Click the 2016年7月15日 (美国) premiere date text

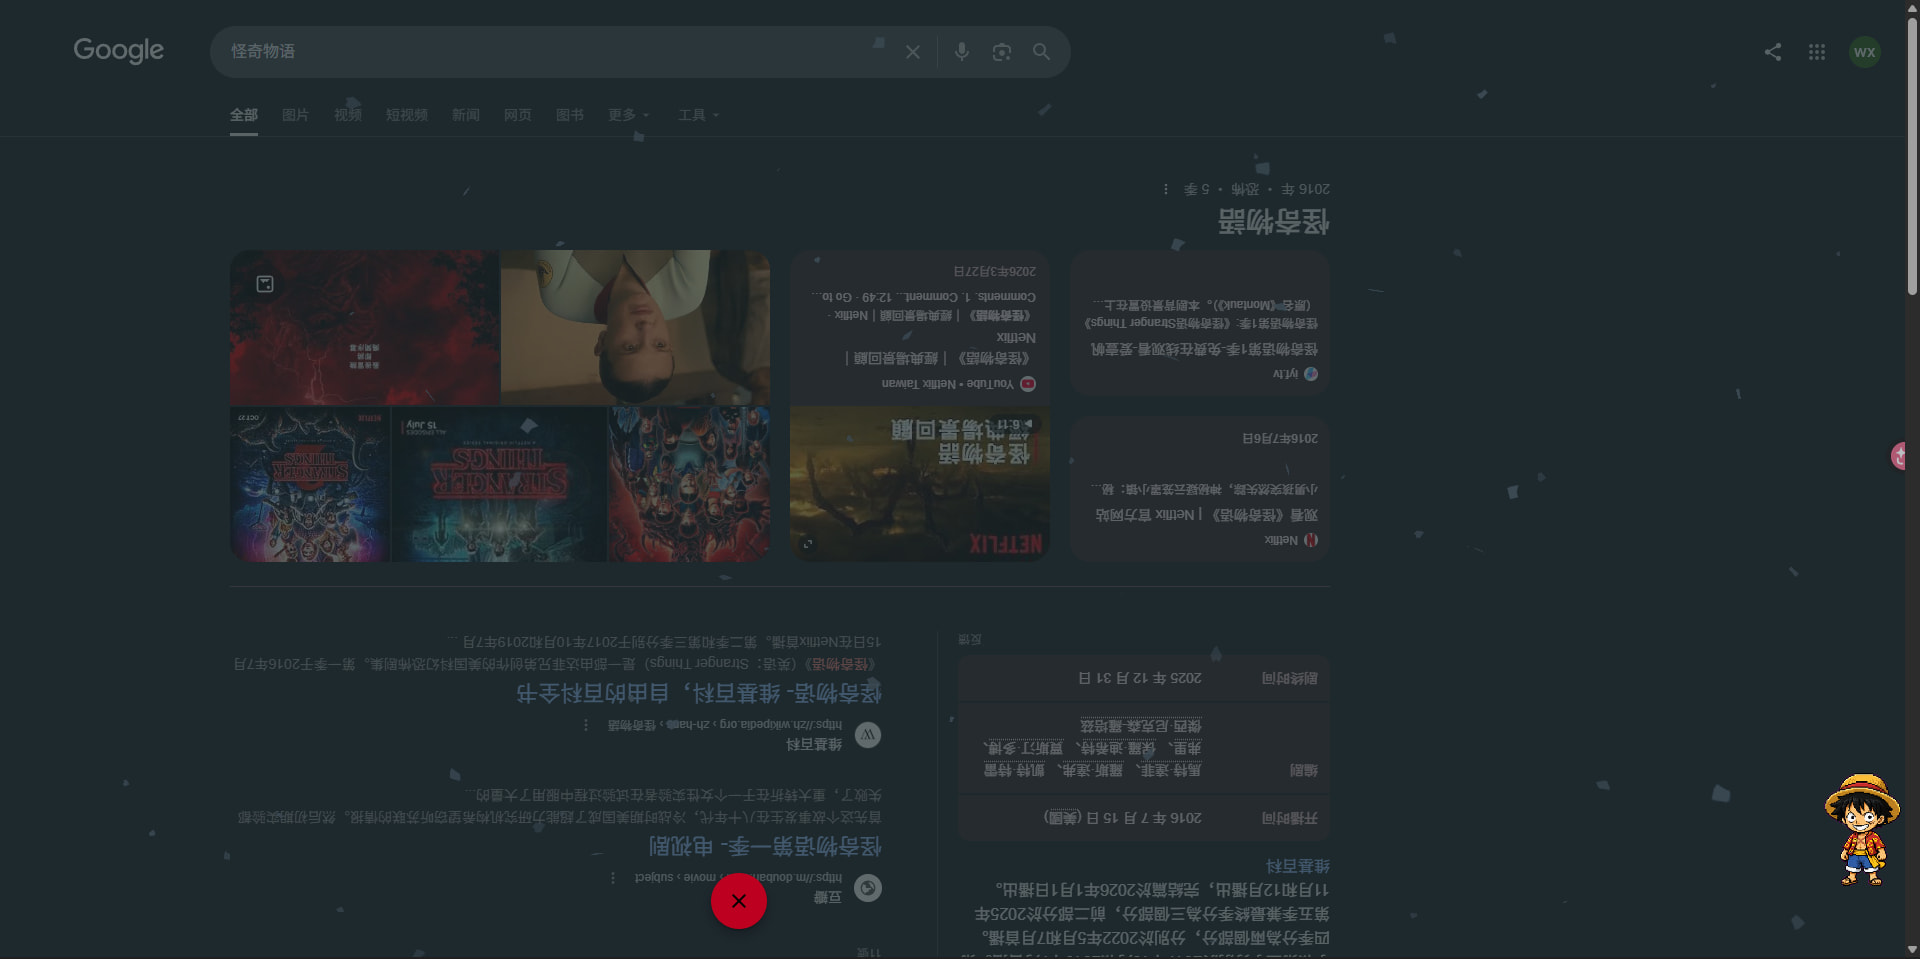point(1122,818)
